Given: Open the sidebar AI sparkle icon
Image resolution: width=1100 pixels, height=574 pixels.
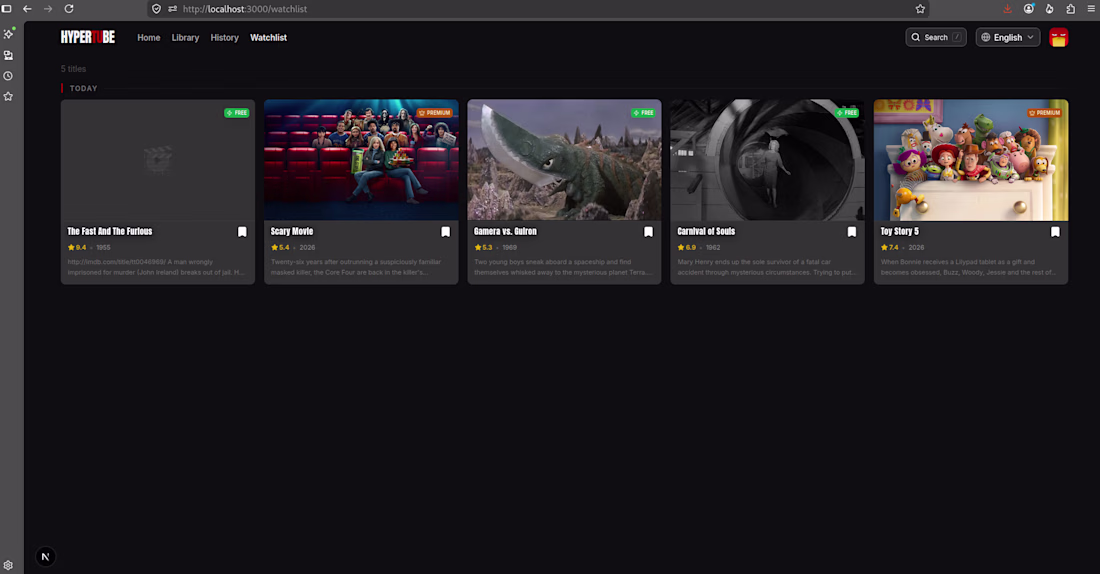Looking at the screenshot, I should pos(8,34).
